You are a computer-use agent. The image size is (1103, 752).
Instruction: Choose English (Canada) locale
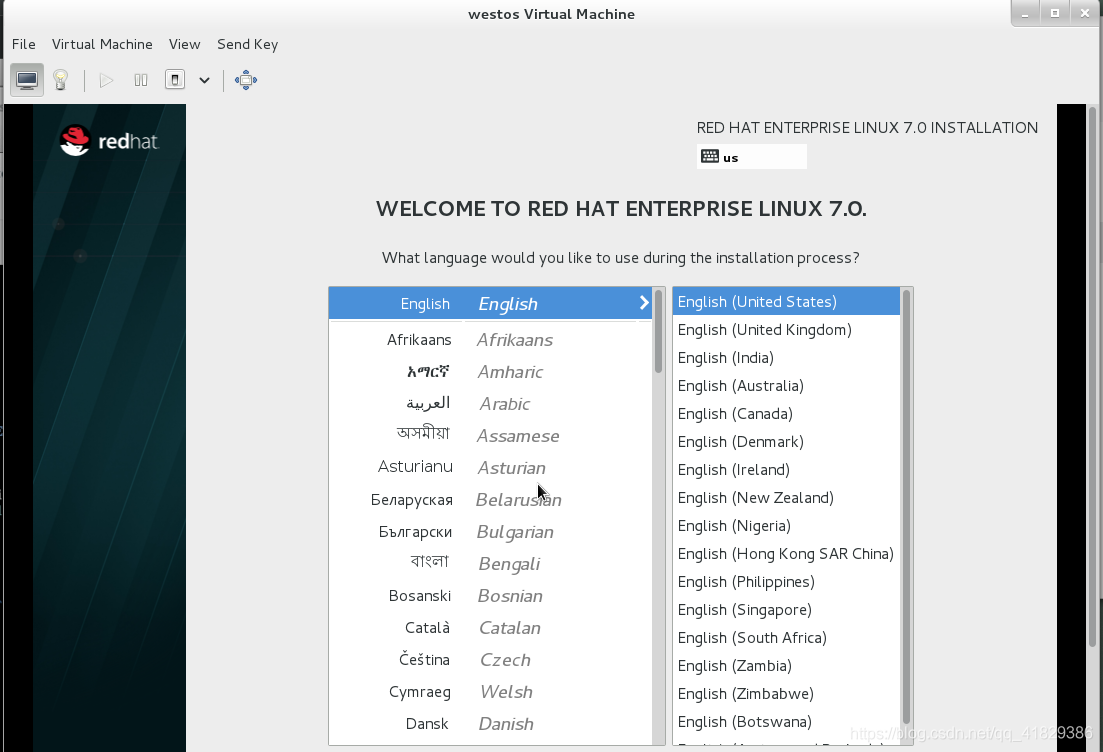point(786,414)
